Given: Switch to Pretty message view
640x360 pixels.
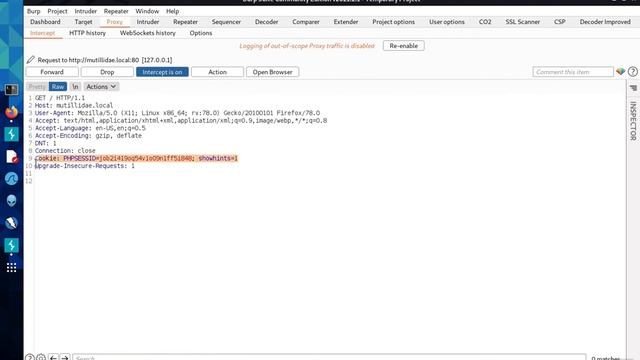Looking at the screenshot, I should (37, 87).
